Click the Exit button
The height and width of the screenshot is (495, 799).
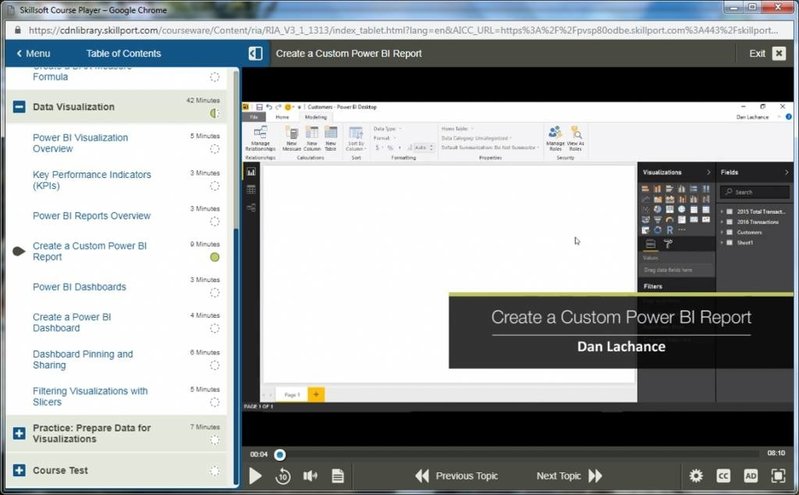tap(767, 53)
